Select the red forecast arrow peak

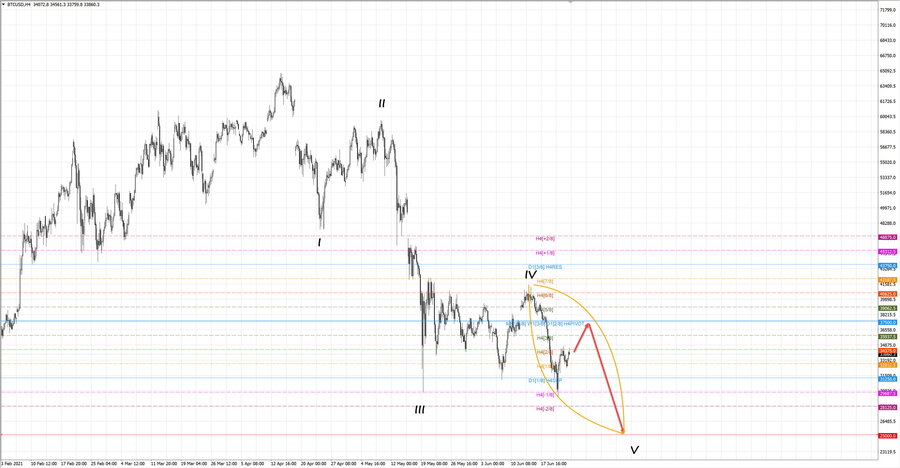point(588,325)
